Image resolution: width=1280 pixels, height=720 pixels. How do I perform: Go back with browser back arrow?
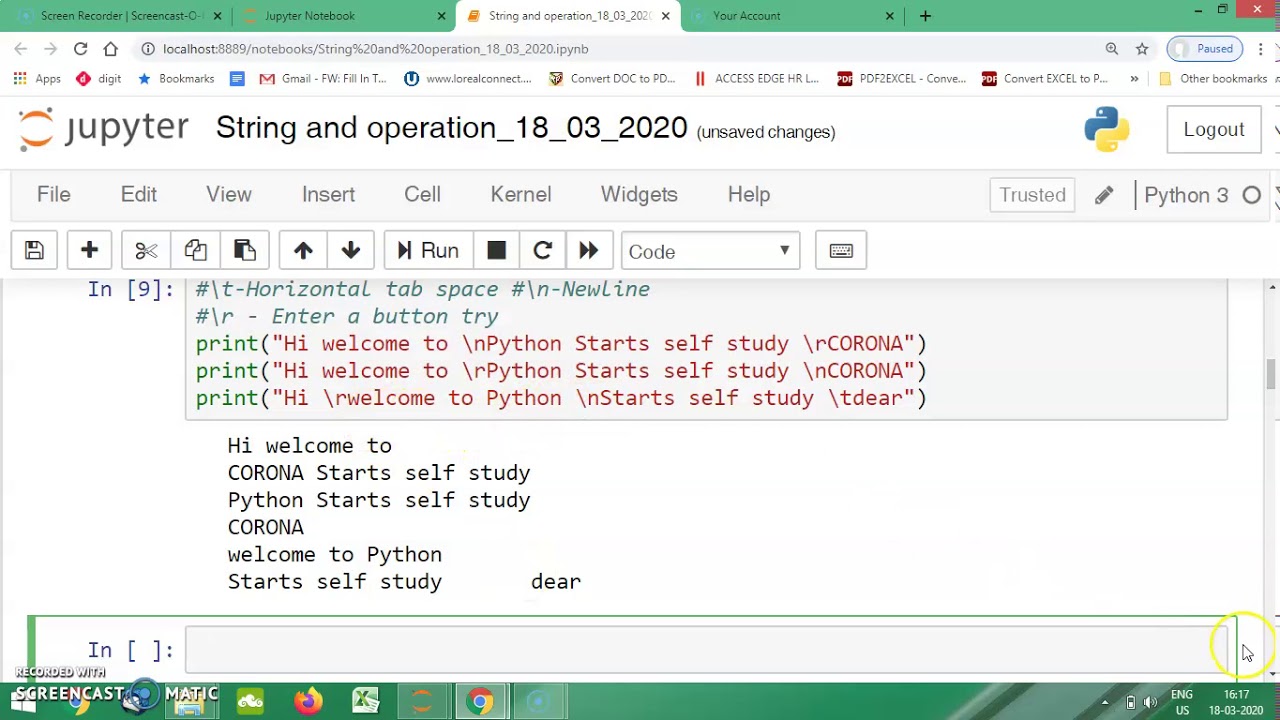tap(21, 48)
